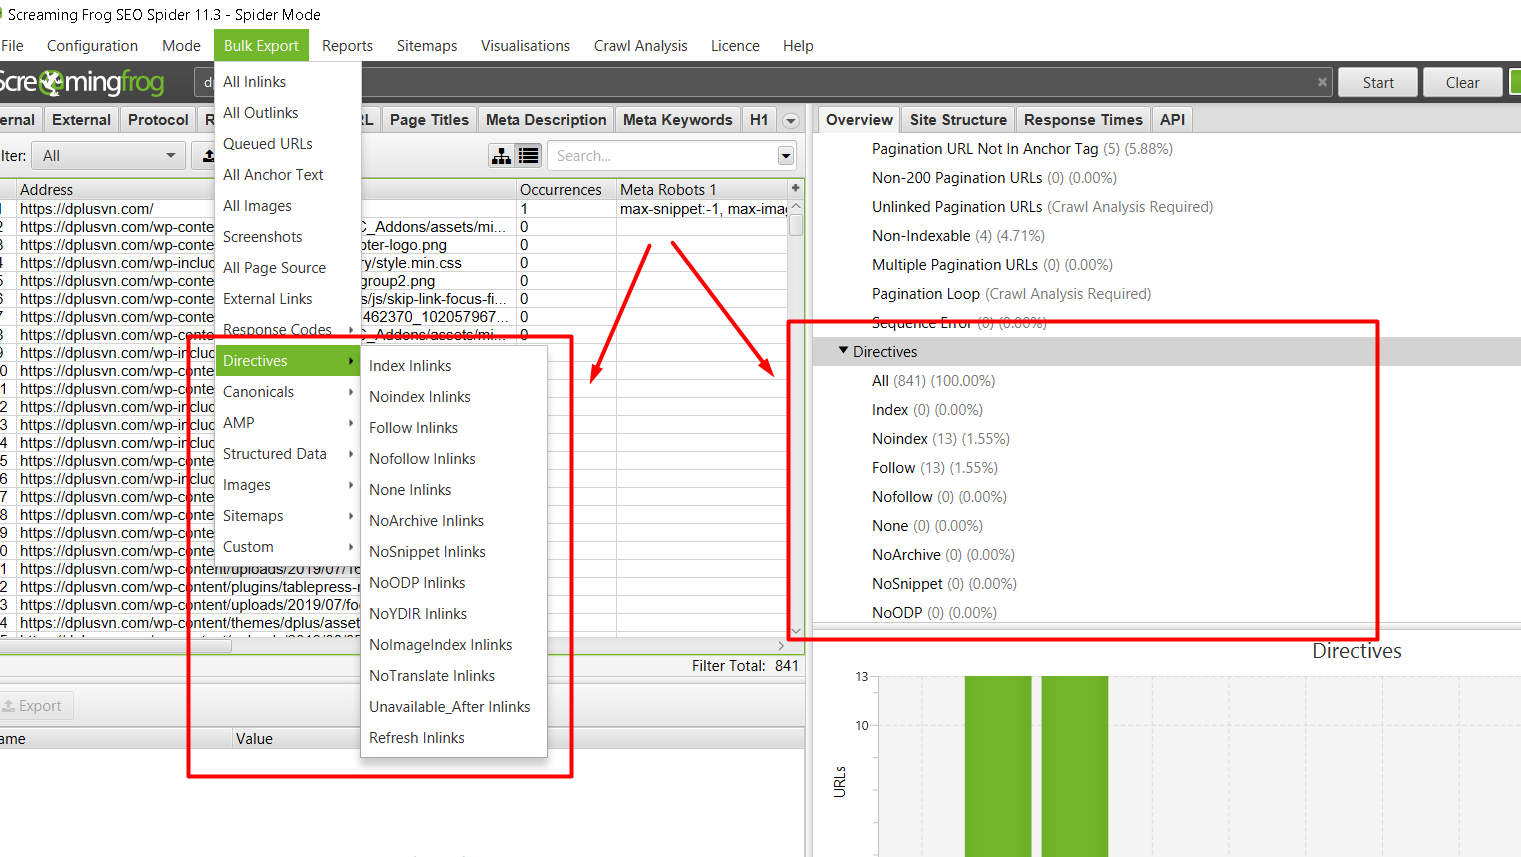Image resolution: width=1521 pixels, height=857 pixels.
Task: Open the more tabs dropdown arrow
Action: [791, 121]
